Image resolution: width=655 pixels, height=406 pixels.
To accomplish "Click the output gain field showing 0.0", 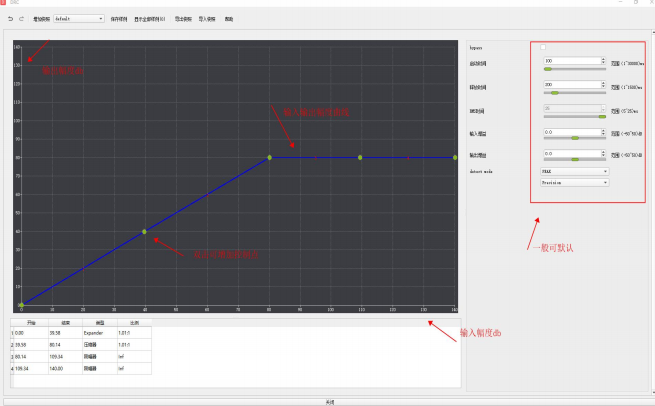I will click(x=572, y=154).
